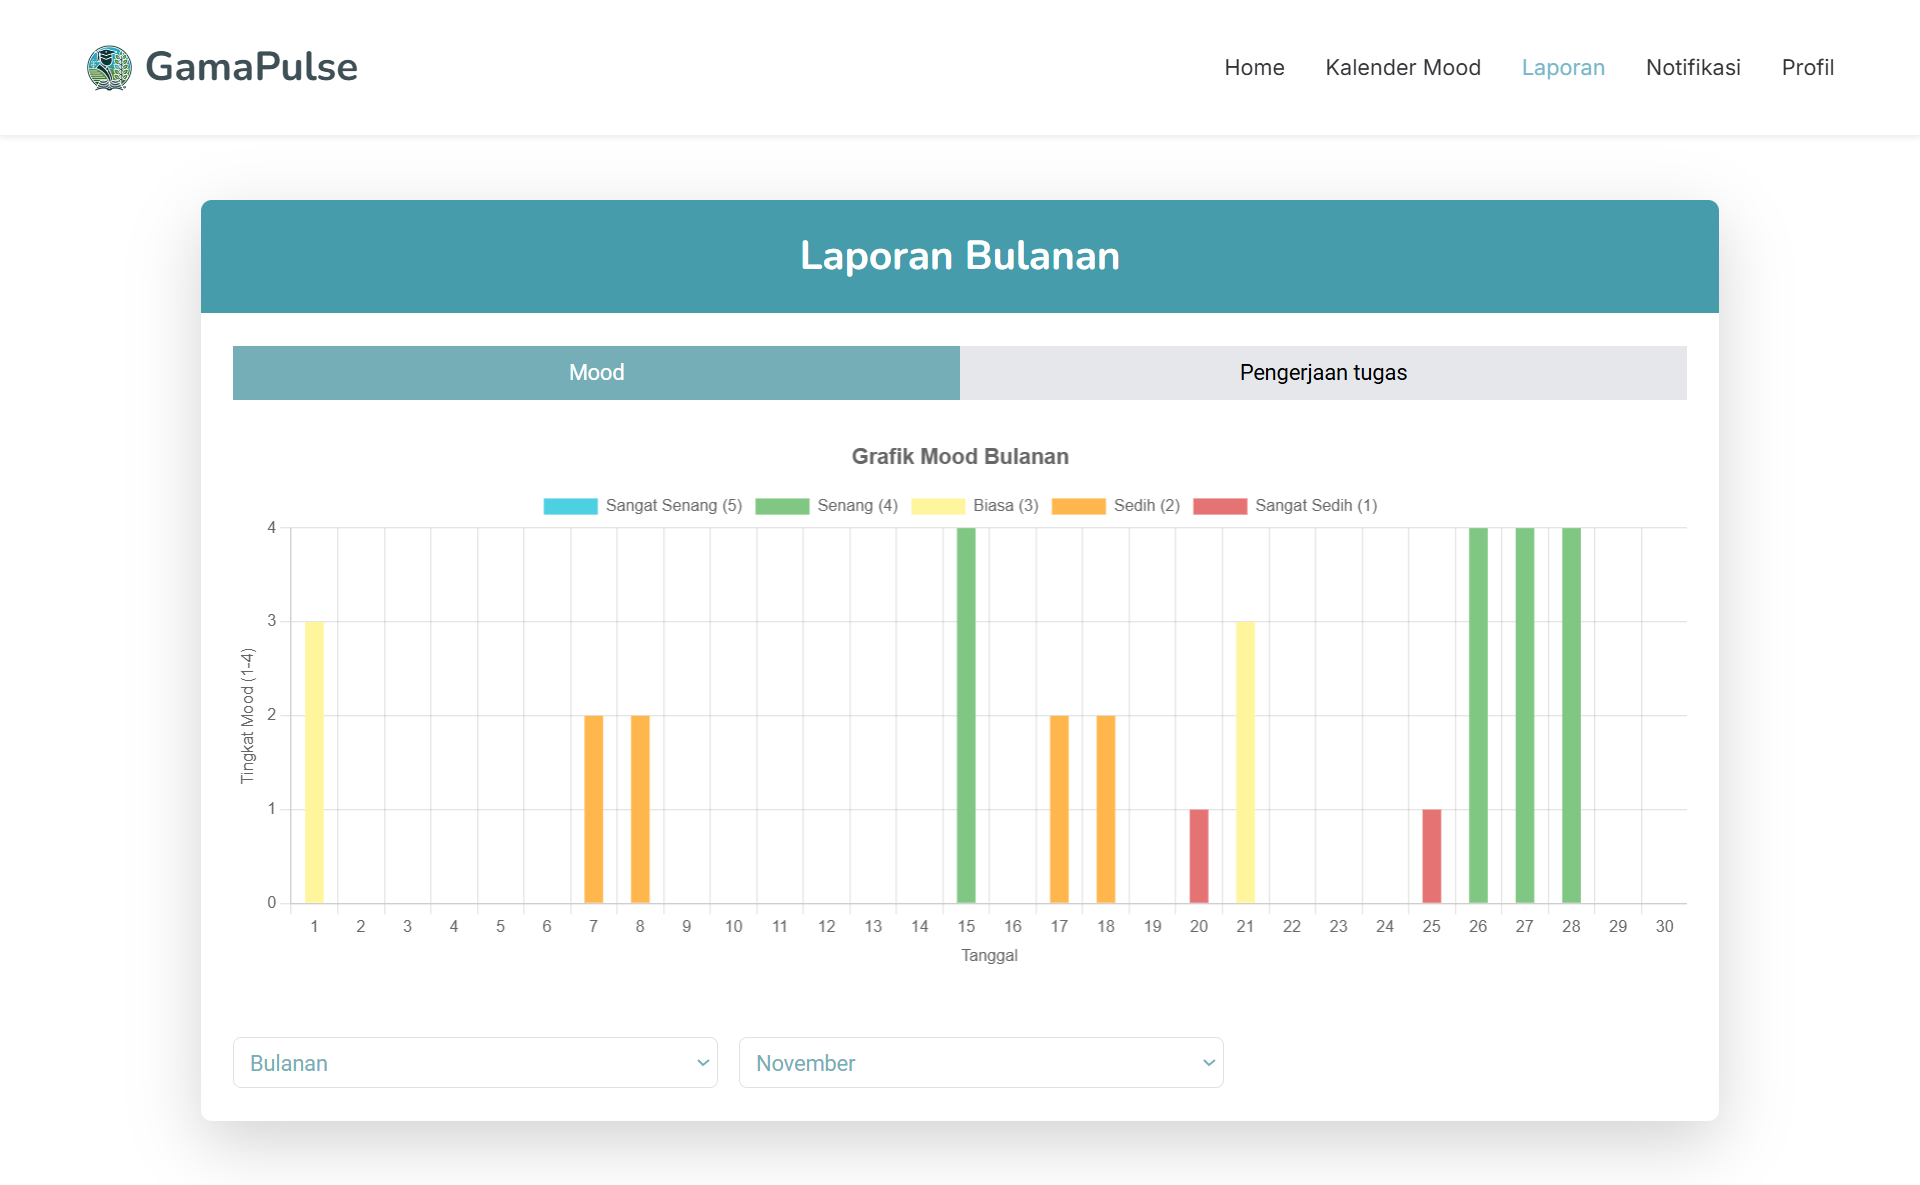The image size is (1920, 1185).
Task: Click the yellow bar for date 1
Action: tap(314, 762)
